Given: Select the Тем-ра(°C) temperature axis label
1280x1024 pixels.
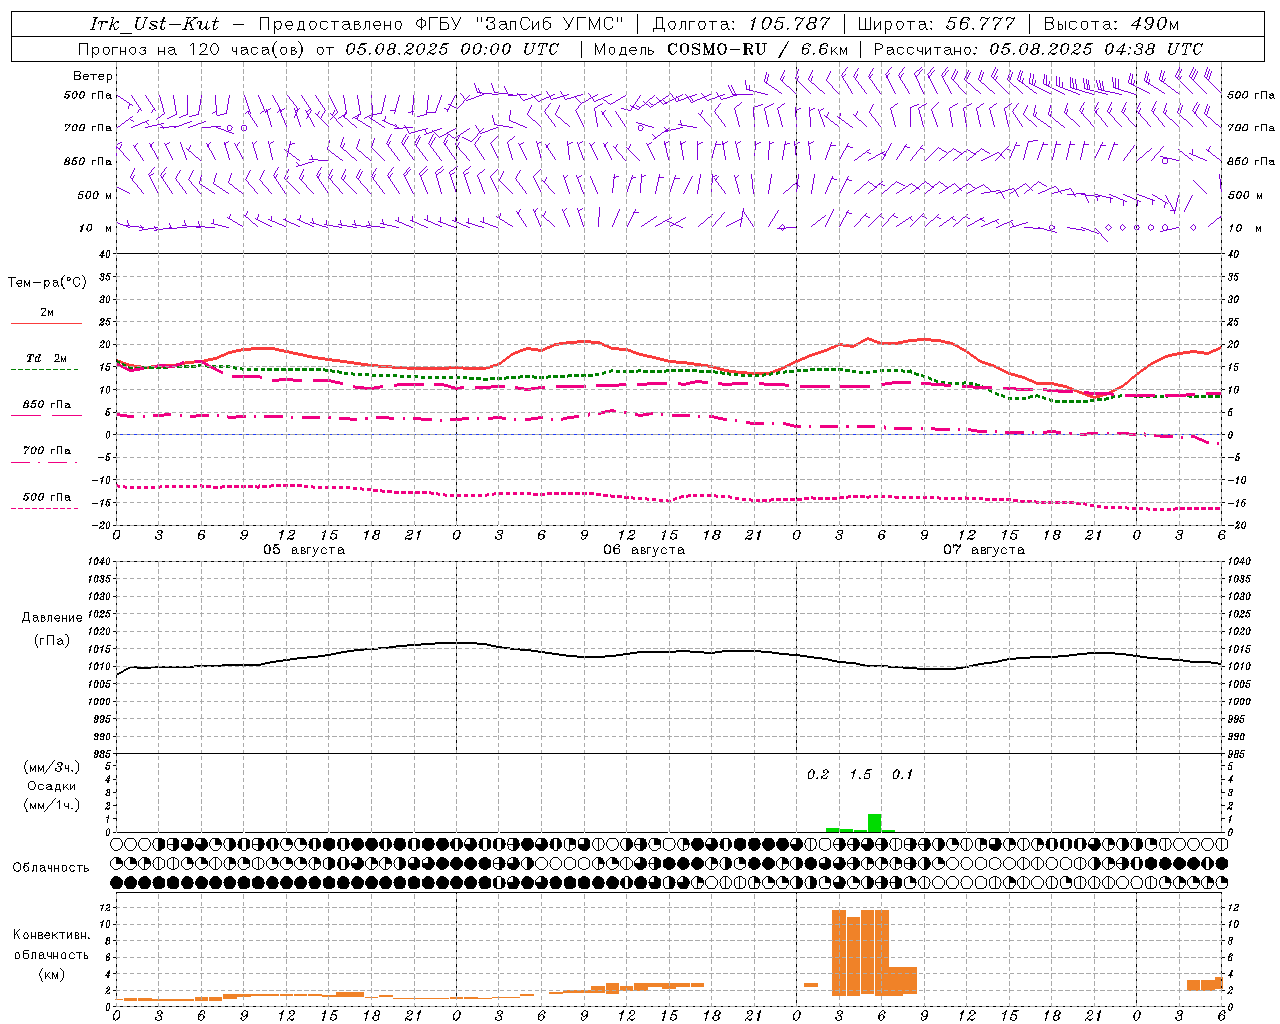Looking at the screenshot, I should tap(47, 283).
